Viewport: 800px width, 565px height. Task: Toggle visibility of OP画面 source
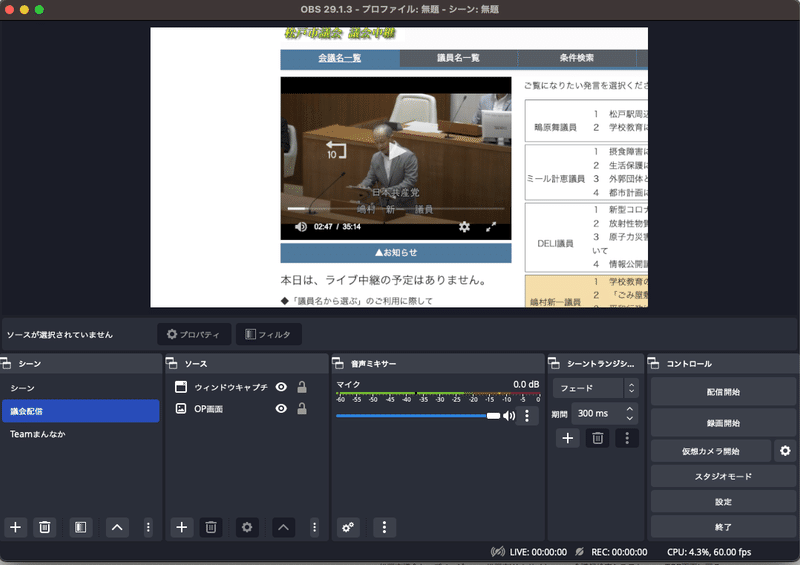coord(281,408)
